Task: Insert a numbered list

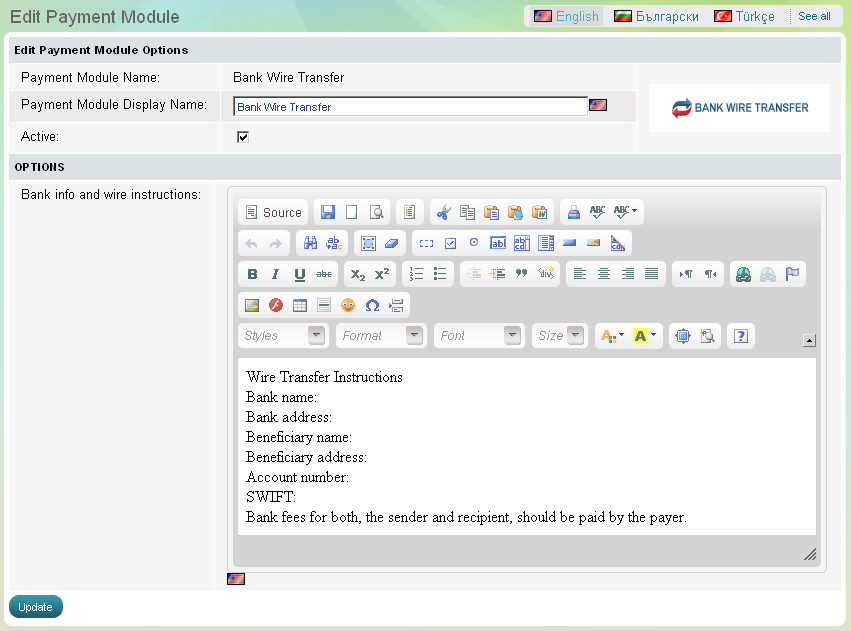Action: click(417, 274)
